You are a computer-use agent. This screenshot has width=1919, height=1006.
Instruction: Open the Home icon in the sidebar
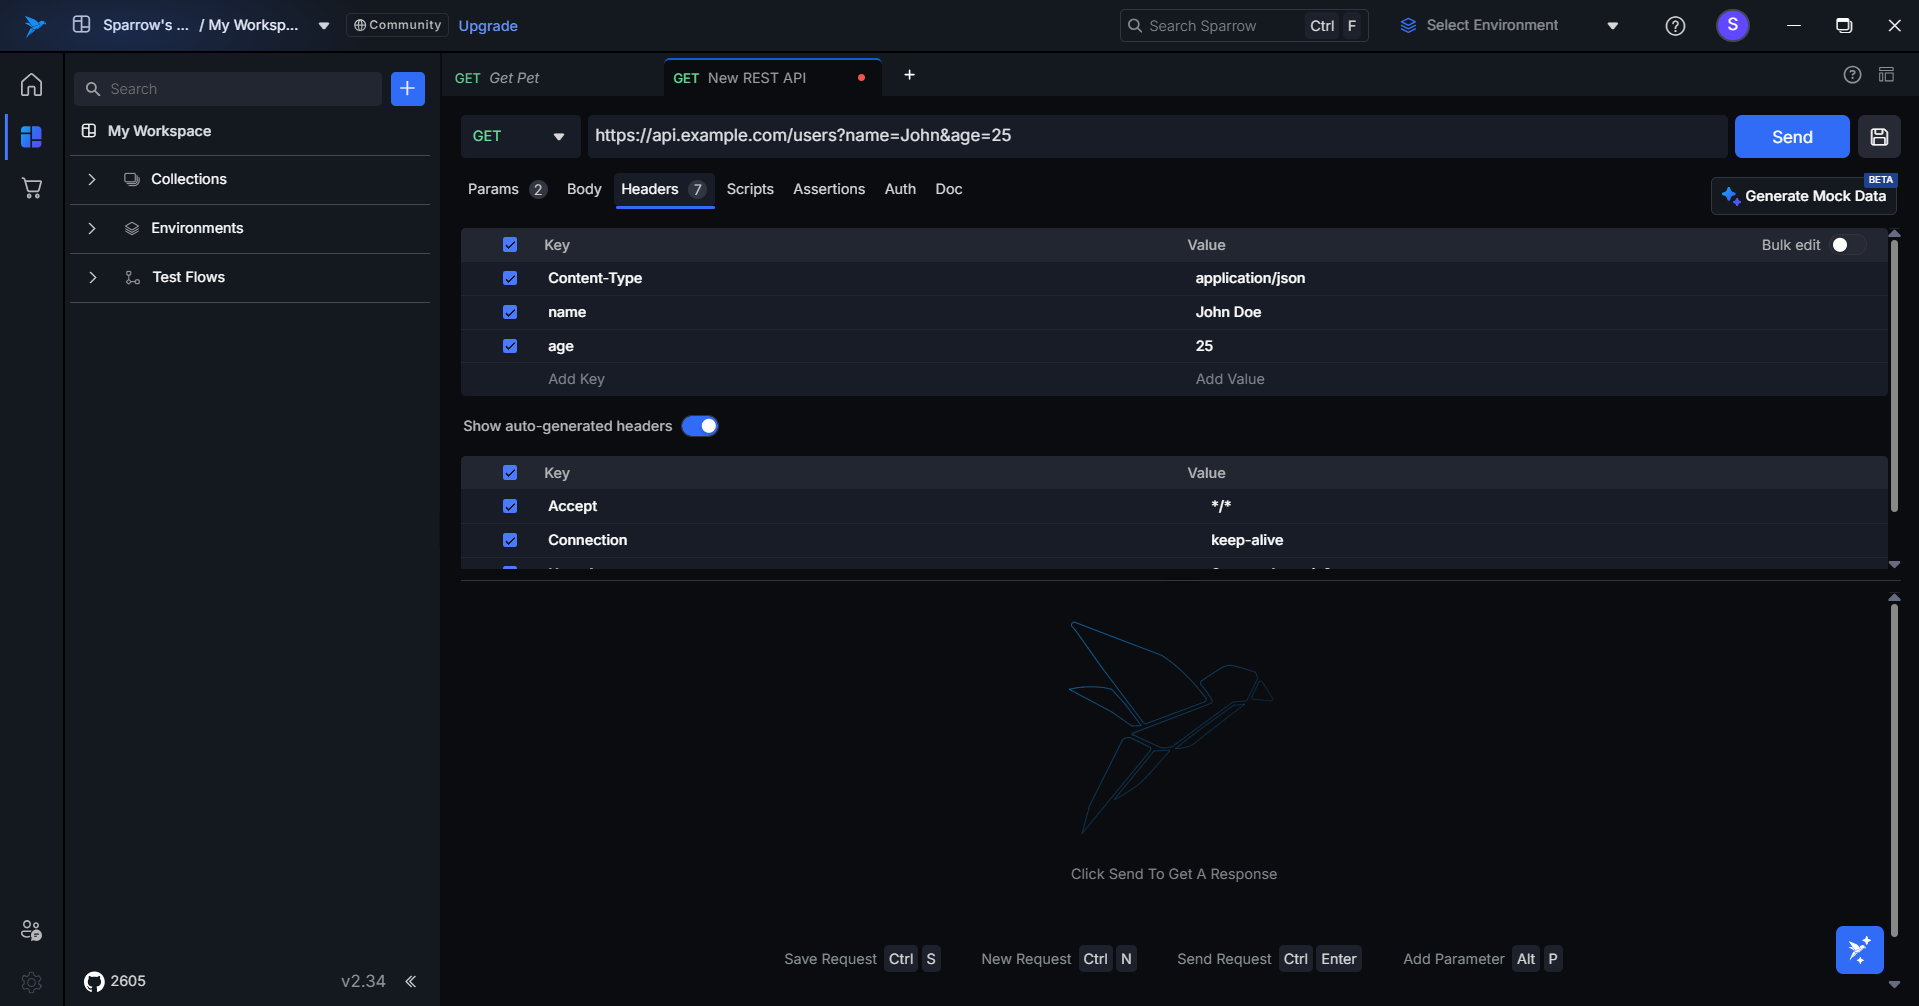(x=32, y=85)
